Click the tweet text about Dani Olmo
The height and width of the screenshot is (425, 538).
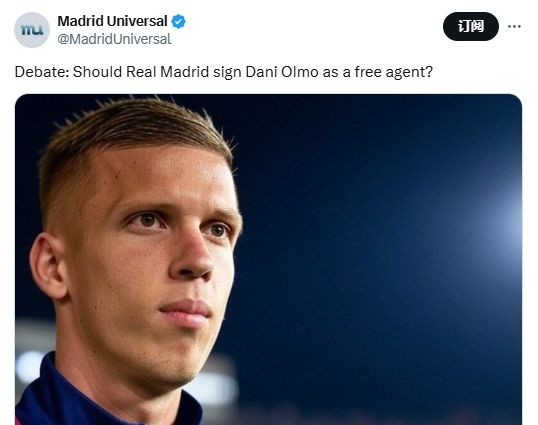pyautogui.click(x=224, y=72)
